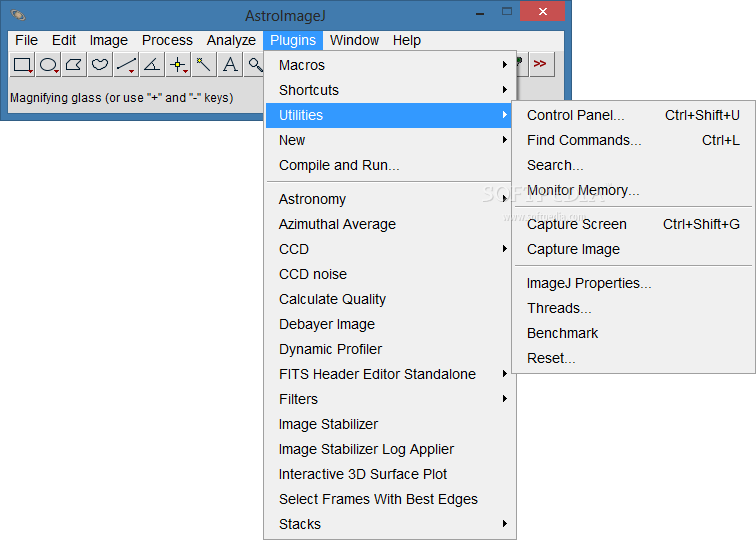Choose Reset... in Utilities
Screen dimensions: 756x540
coord(633,358)
